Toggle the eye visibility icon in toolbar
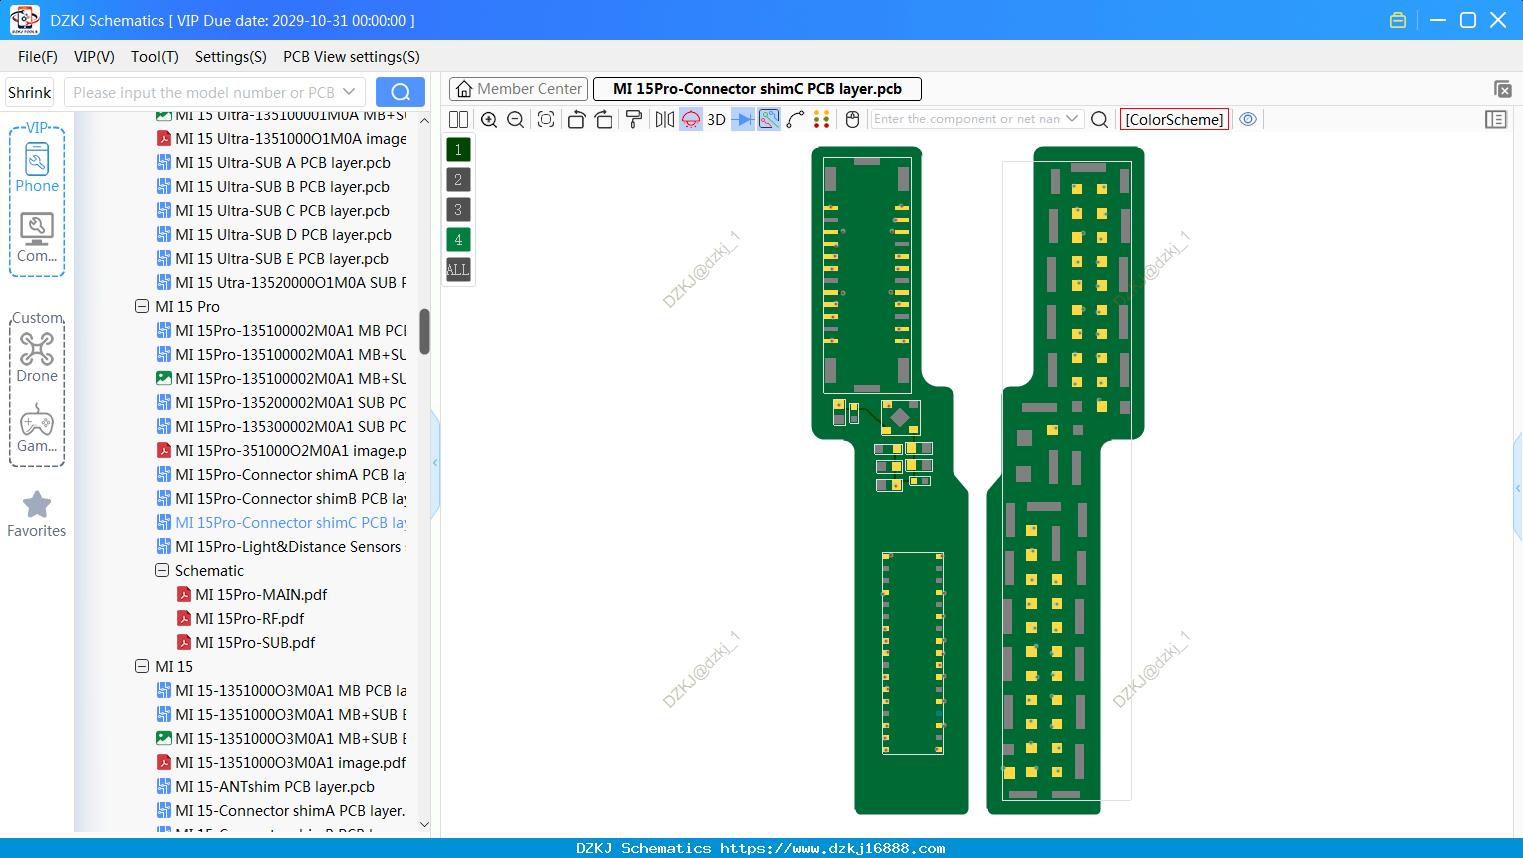1523x858 pixels. [x=1248, y=119]
